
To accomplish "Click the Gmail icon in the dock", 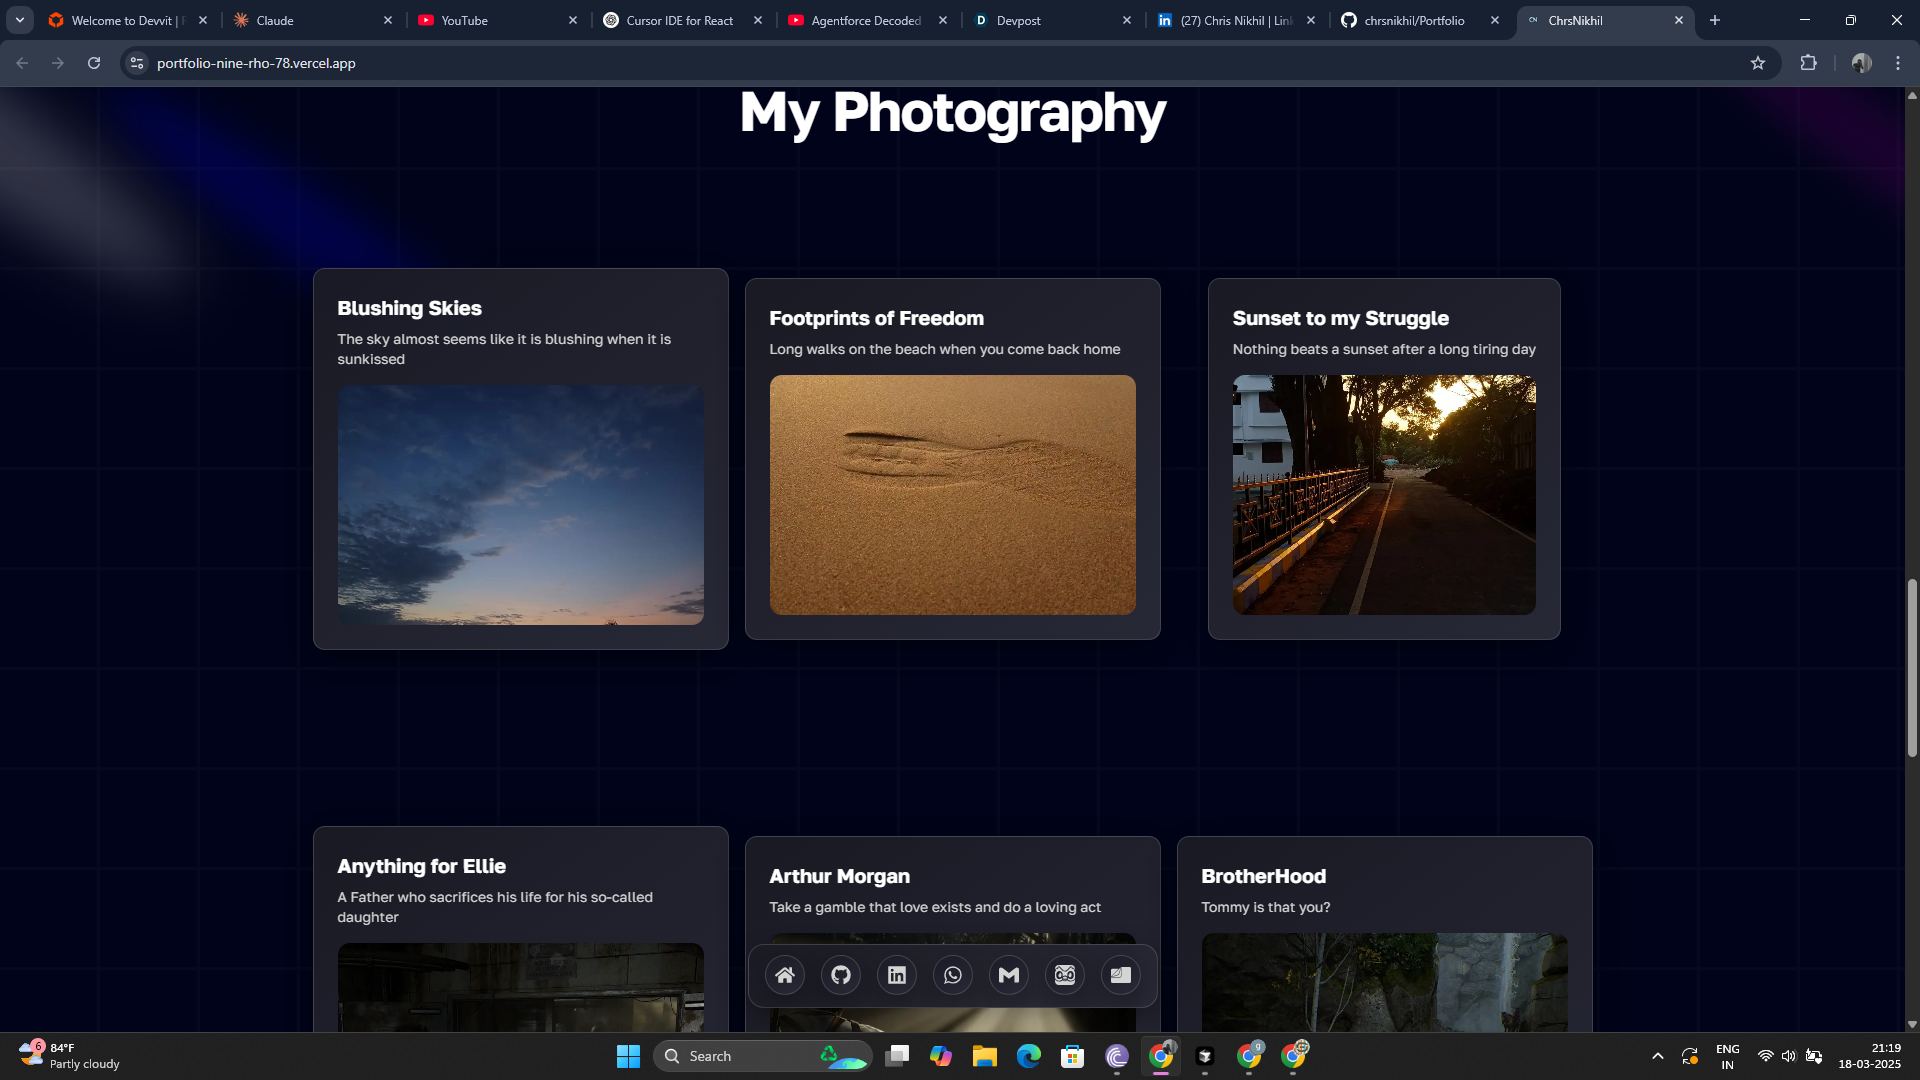I will pos(1009,975).
